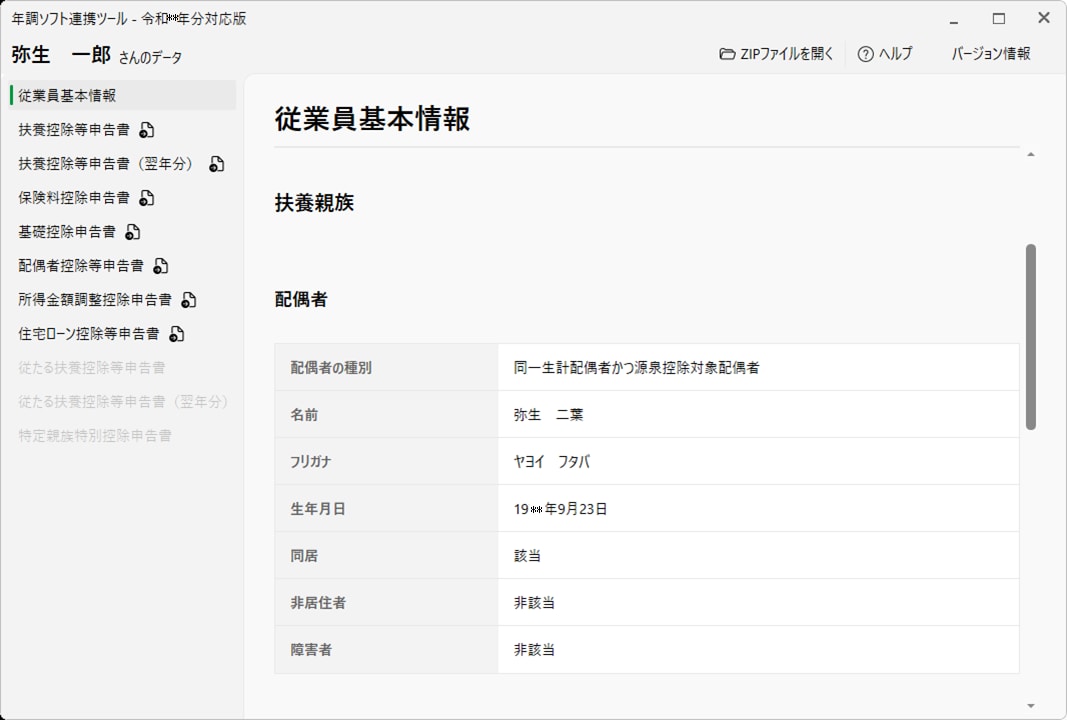Screen dimensions: 1067x720
Task: Click the question mark help icon
Action: (866, 54)
